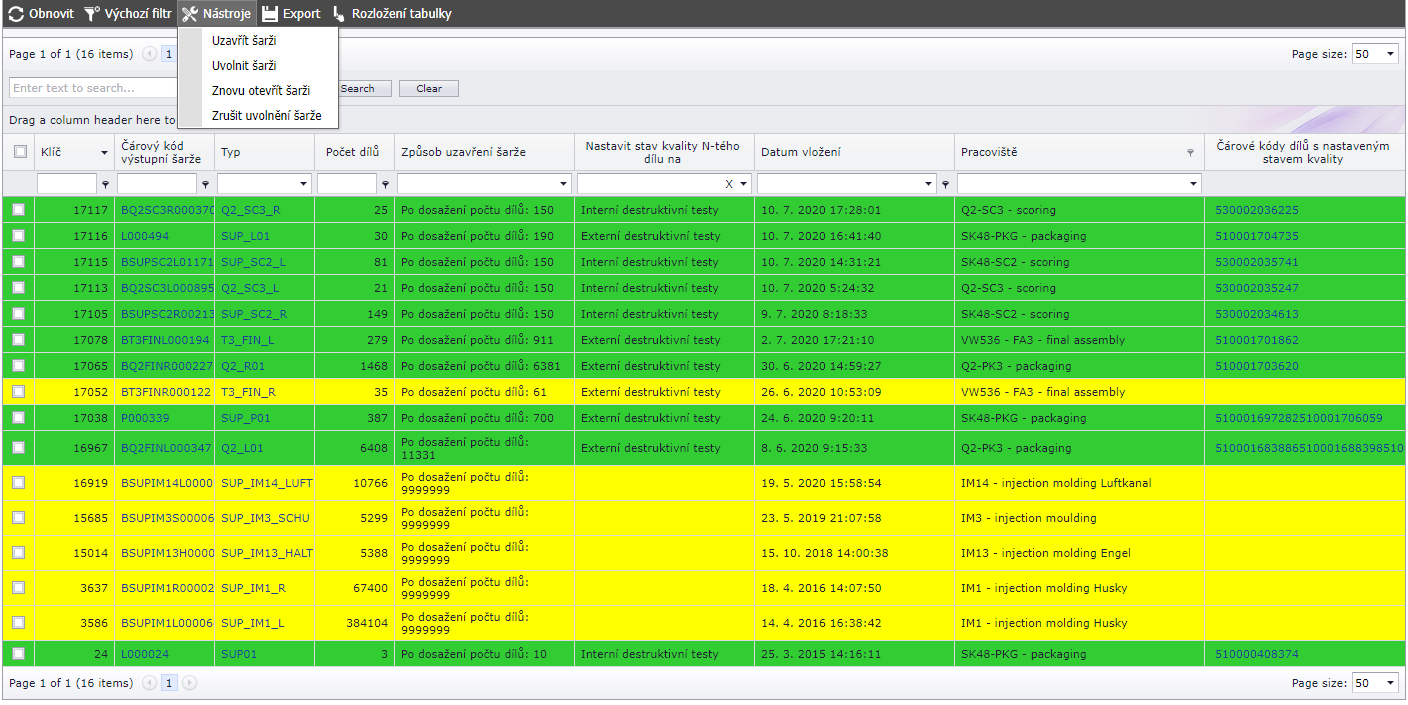Click the Obnovit refresh icon

(x=16, y=14)
